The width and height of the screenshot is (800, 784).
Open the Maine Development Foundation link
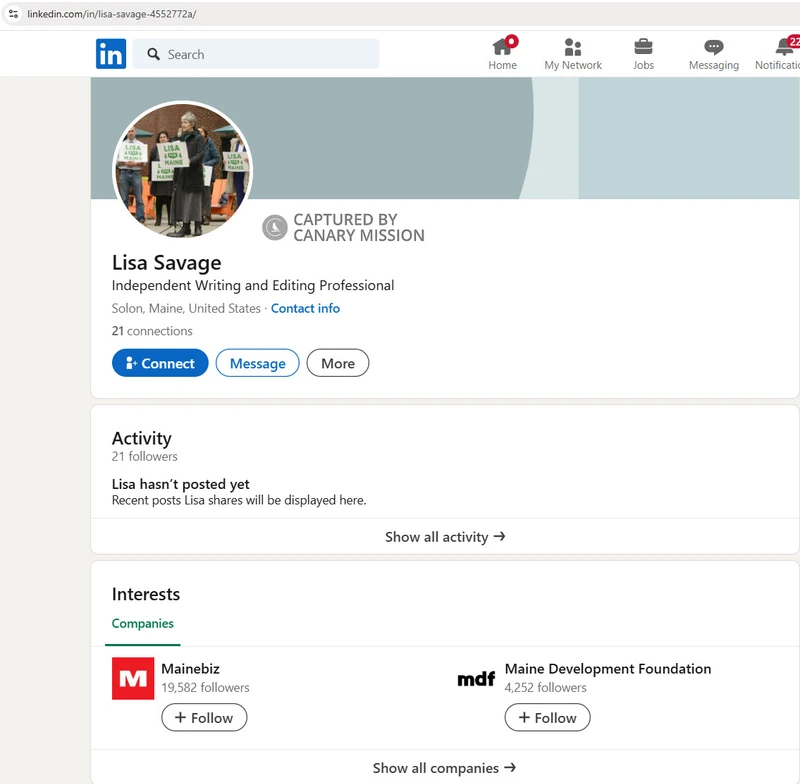(608, 668)
